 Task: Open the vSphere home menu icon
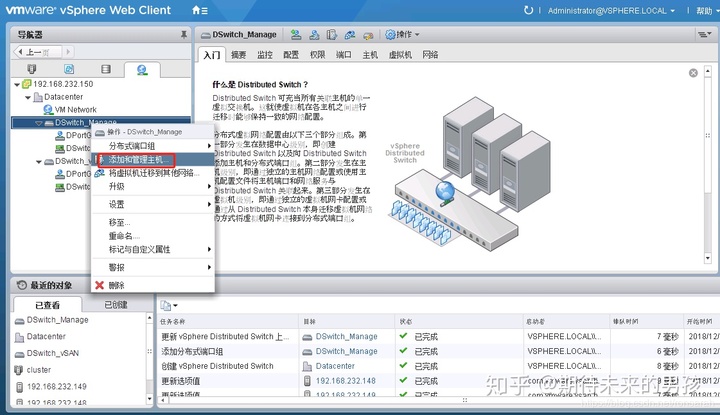point(199,10)
